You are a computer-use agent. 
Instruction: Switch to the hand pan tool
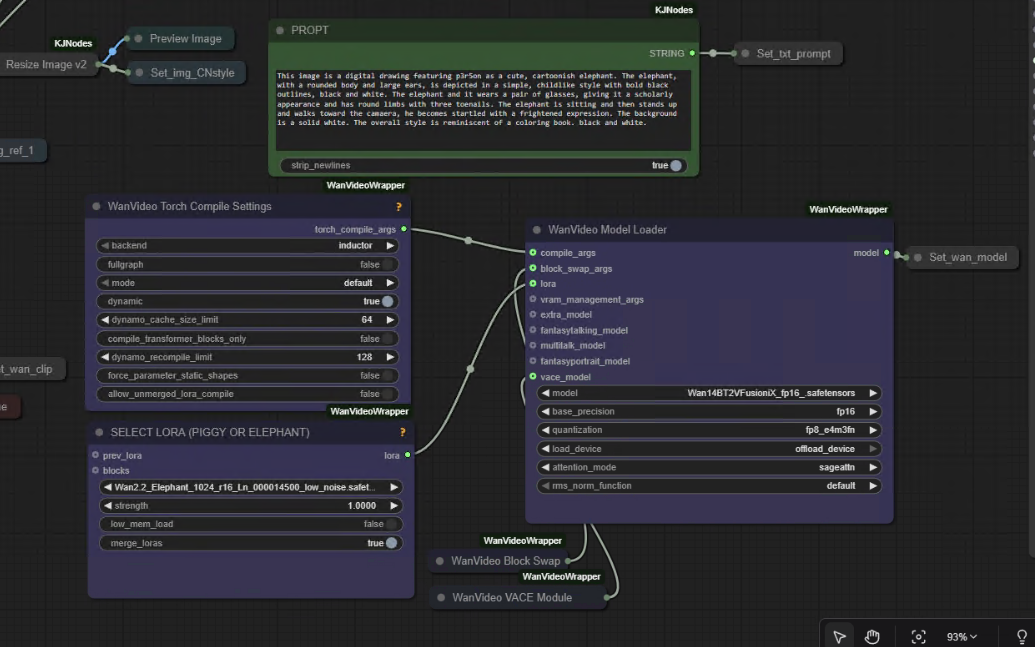pos(872,636)
